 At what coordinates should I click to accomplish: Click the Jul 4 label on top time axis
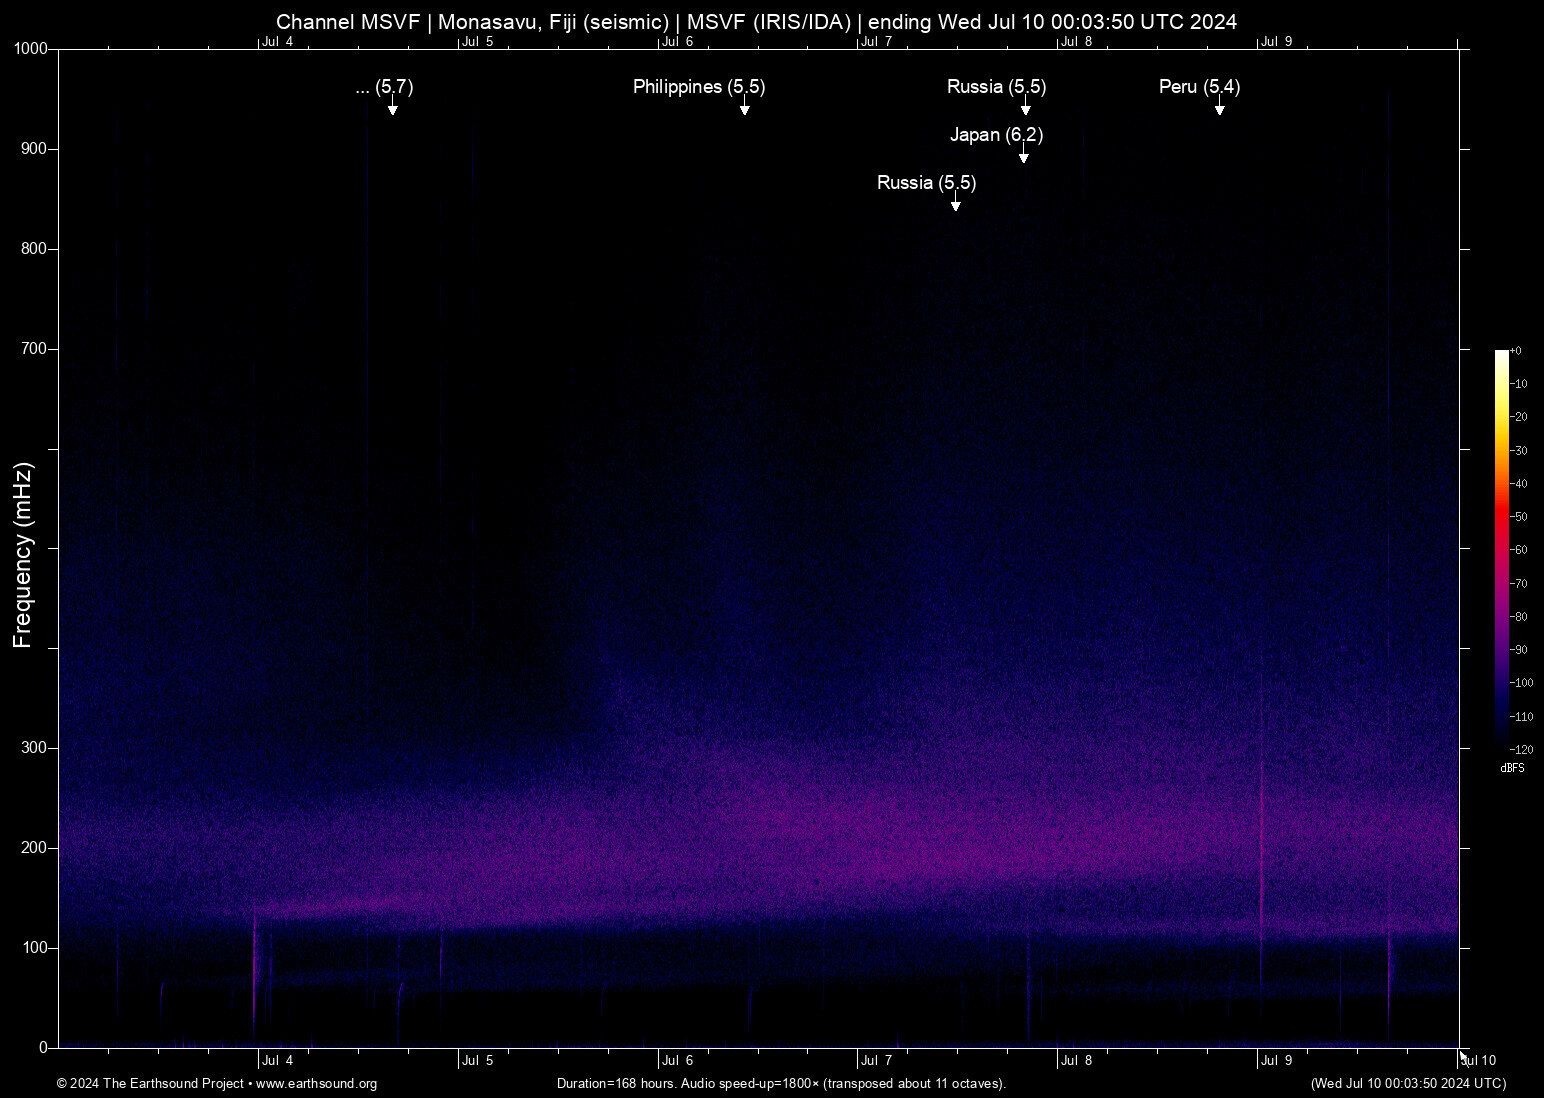277,42
